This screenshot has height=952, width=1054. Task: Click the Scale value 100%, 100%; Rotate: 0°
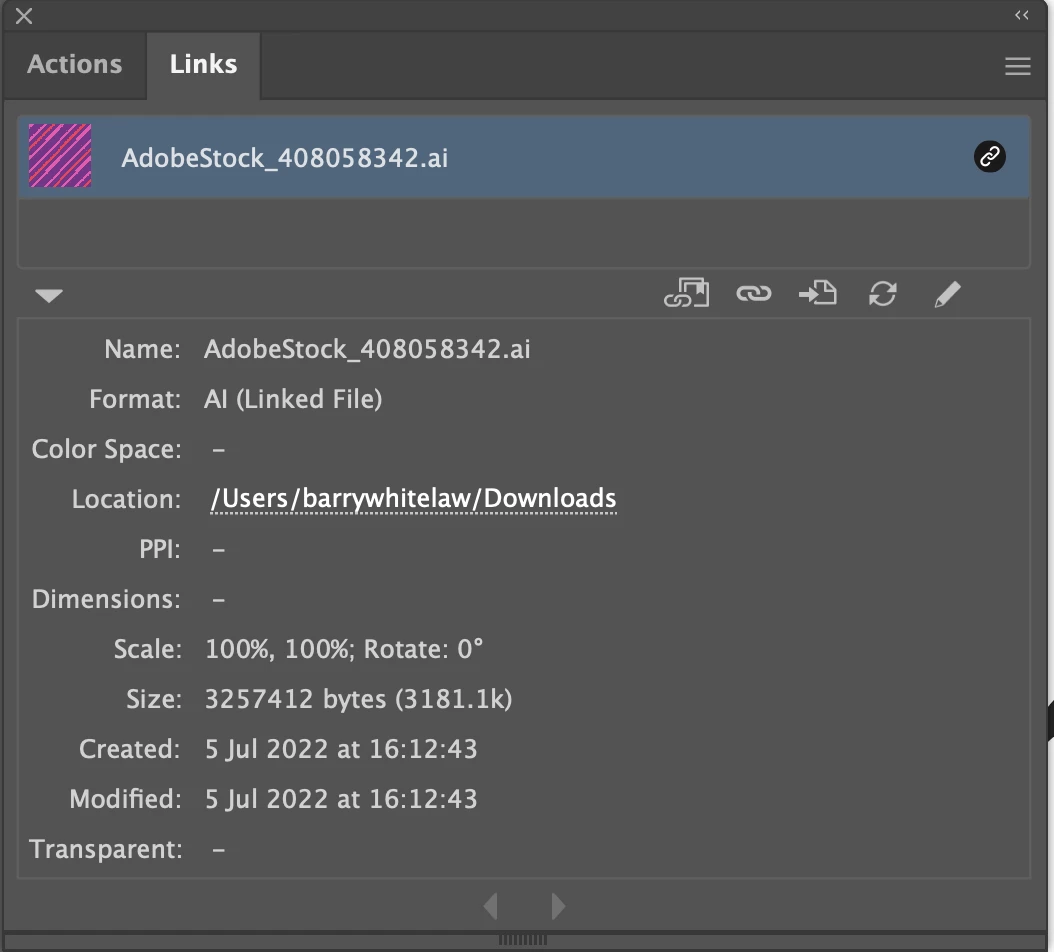(343, 649)
